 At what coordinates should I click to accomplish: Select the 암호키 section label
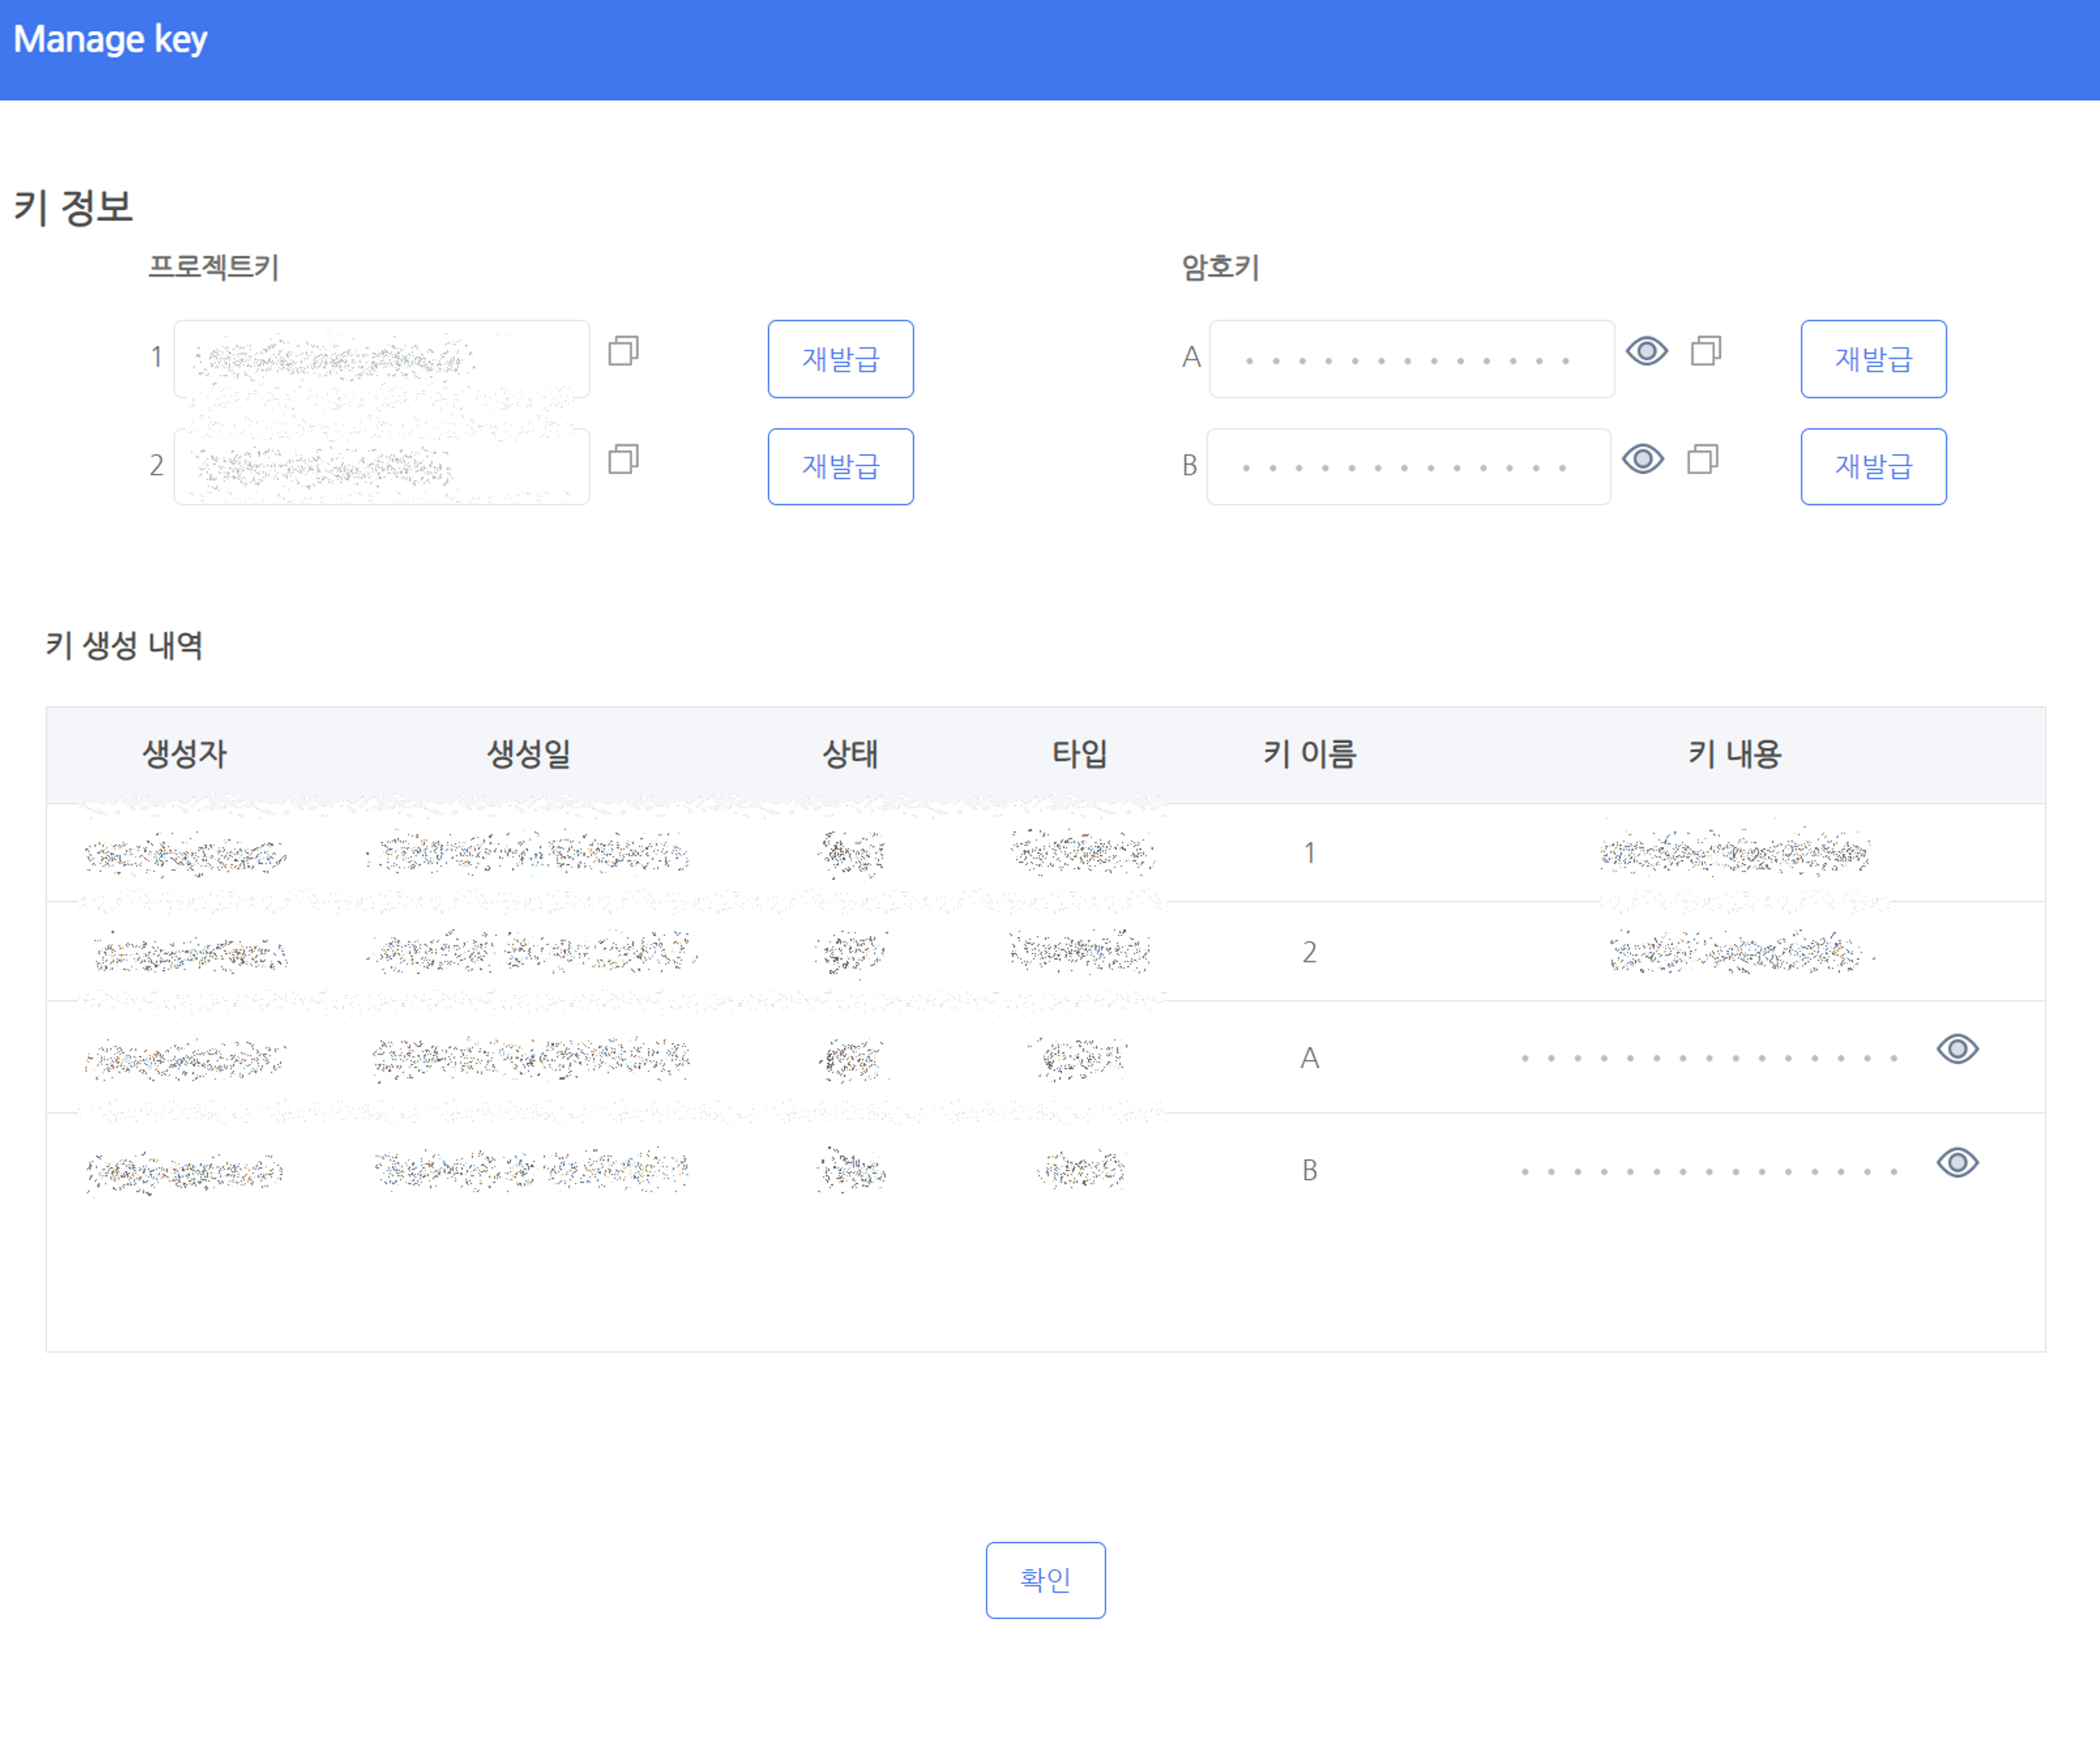coord(1220,267)
